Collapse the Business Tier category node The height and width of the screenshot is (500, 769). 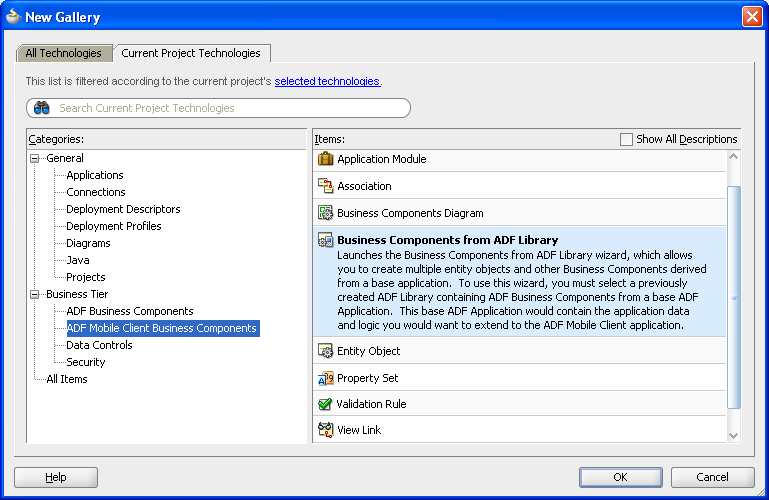(34, 294)
